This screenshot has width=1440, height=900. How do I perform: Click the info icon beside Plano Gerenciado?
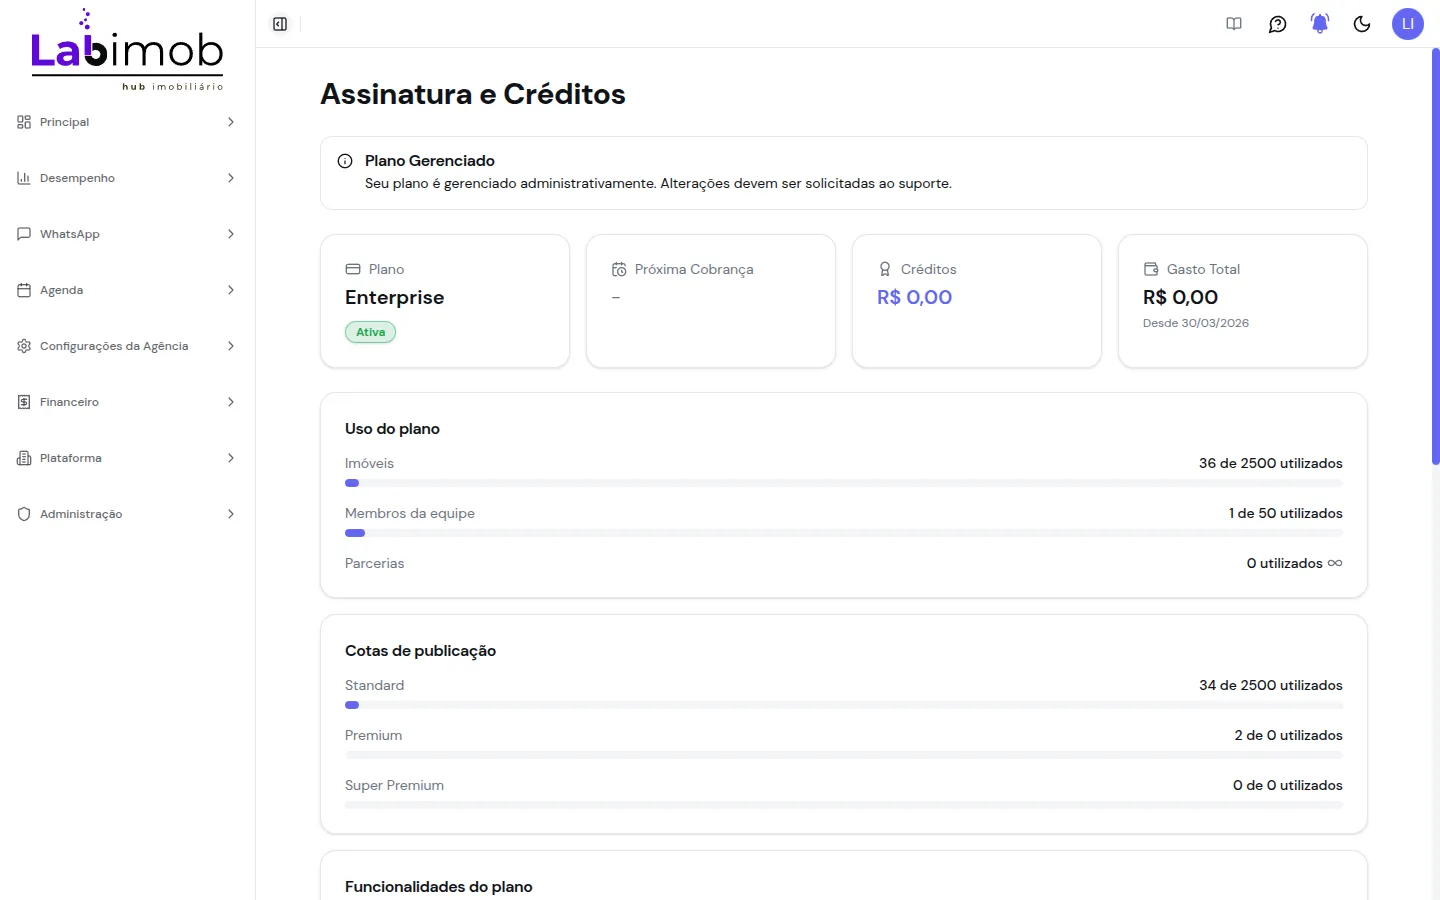pos(345,161)
